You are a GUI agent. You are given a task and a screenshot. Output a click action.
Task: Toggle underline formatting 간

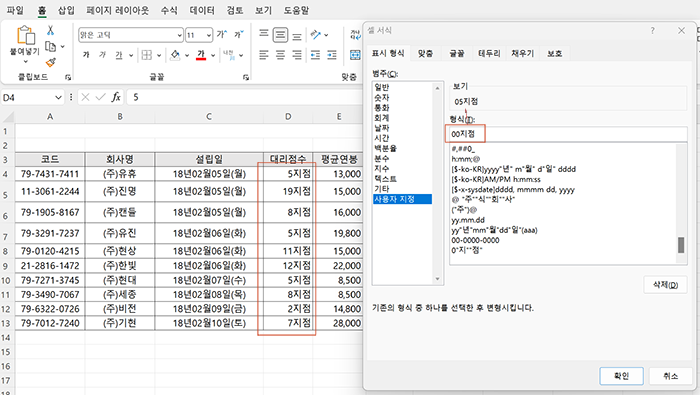point(119,55)
